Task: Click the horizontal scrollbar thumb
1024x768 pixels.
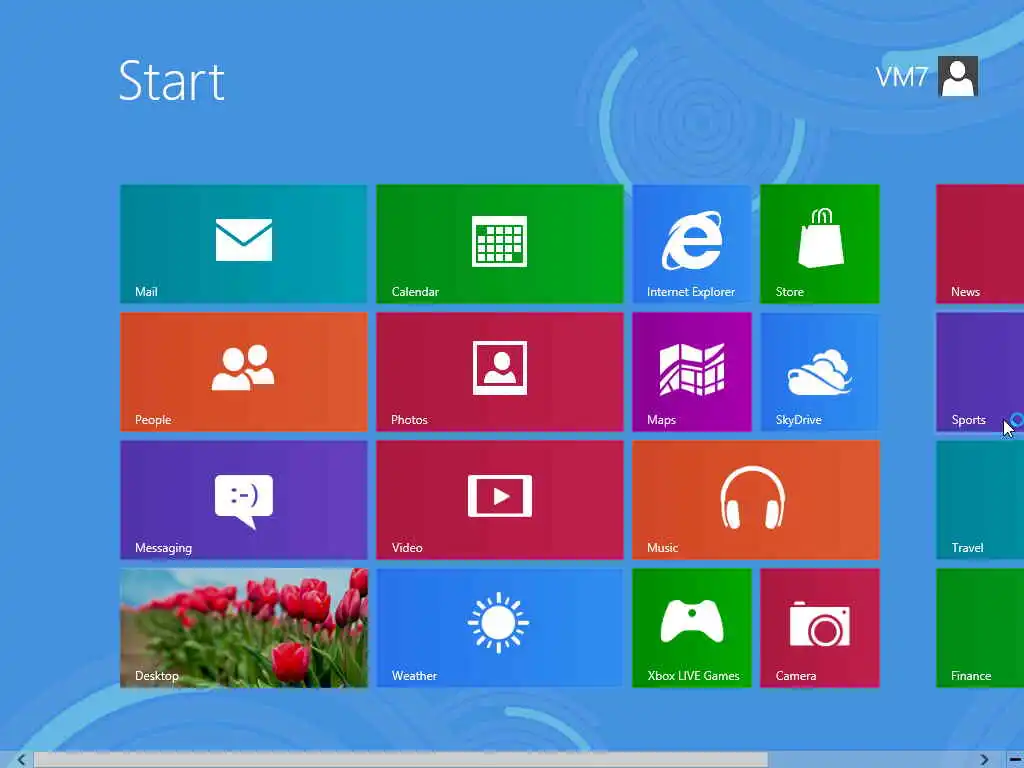Action: tap(400, 760)
